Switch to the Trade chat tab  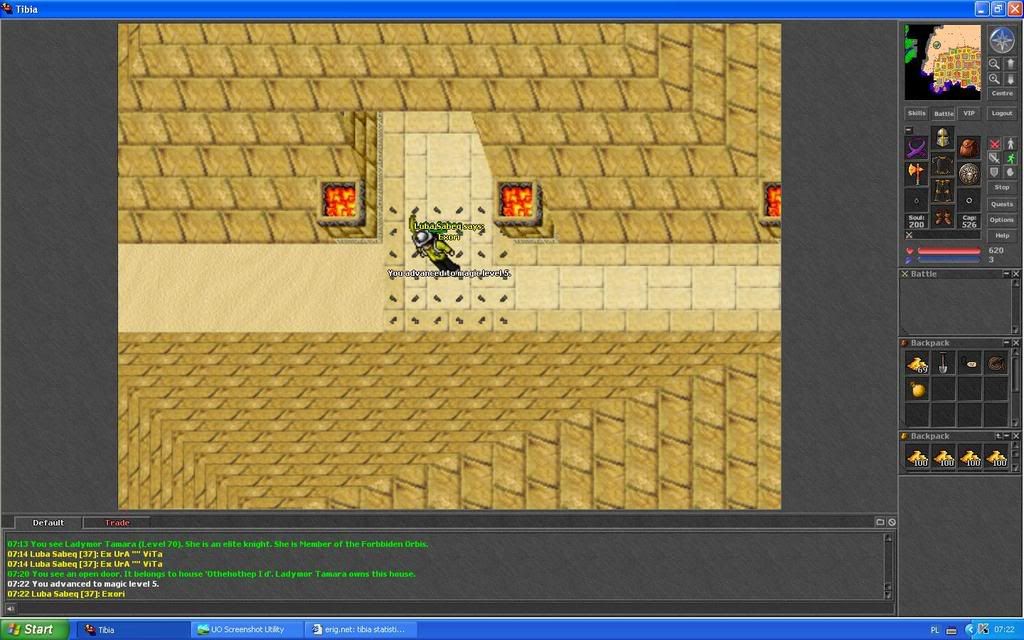point(118,522)
